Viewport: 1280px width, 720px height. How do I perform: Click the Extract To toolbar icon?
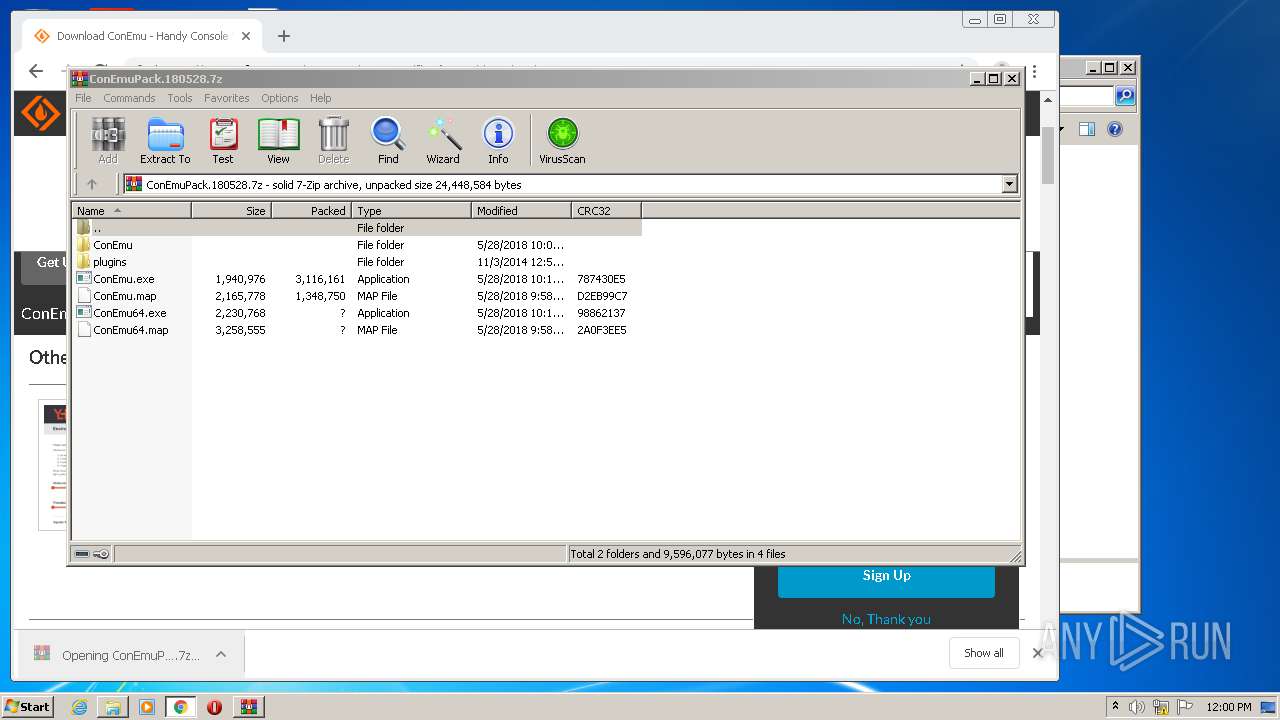(165, 140)
